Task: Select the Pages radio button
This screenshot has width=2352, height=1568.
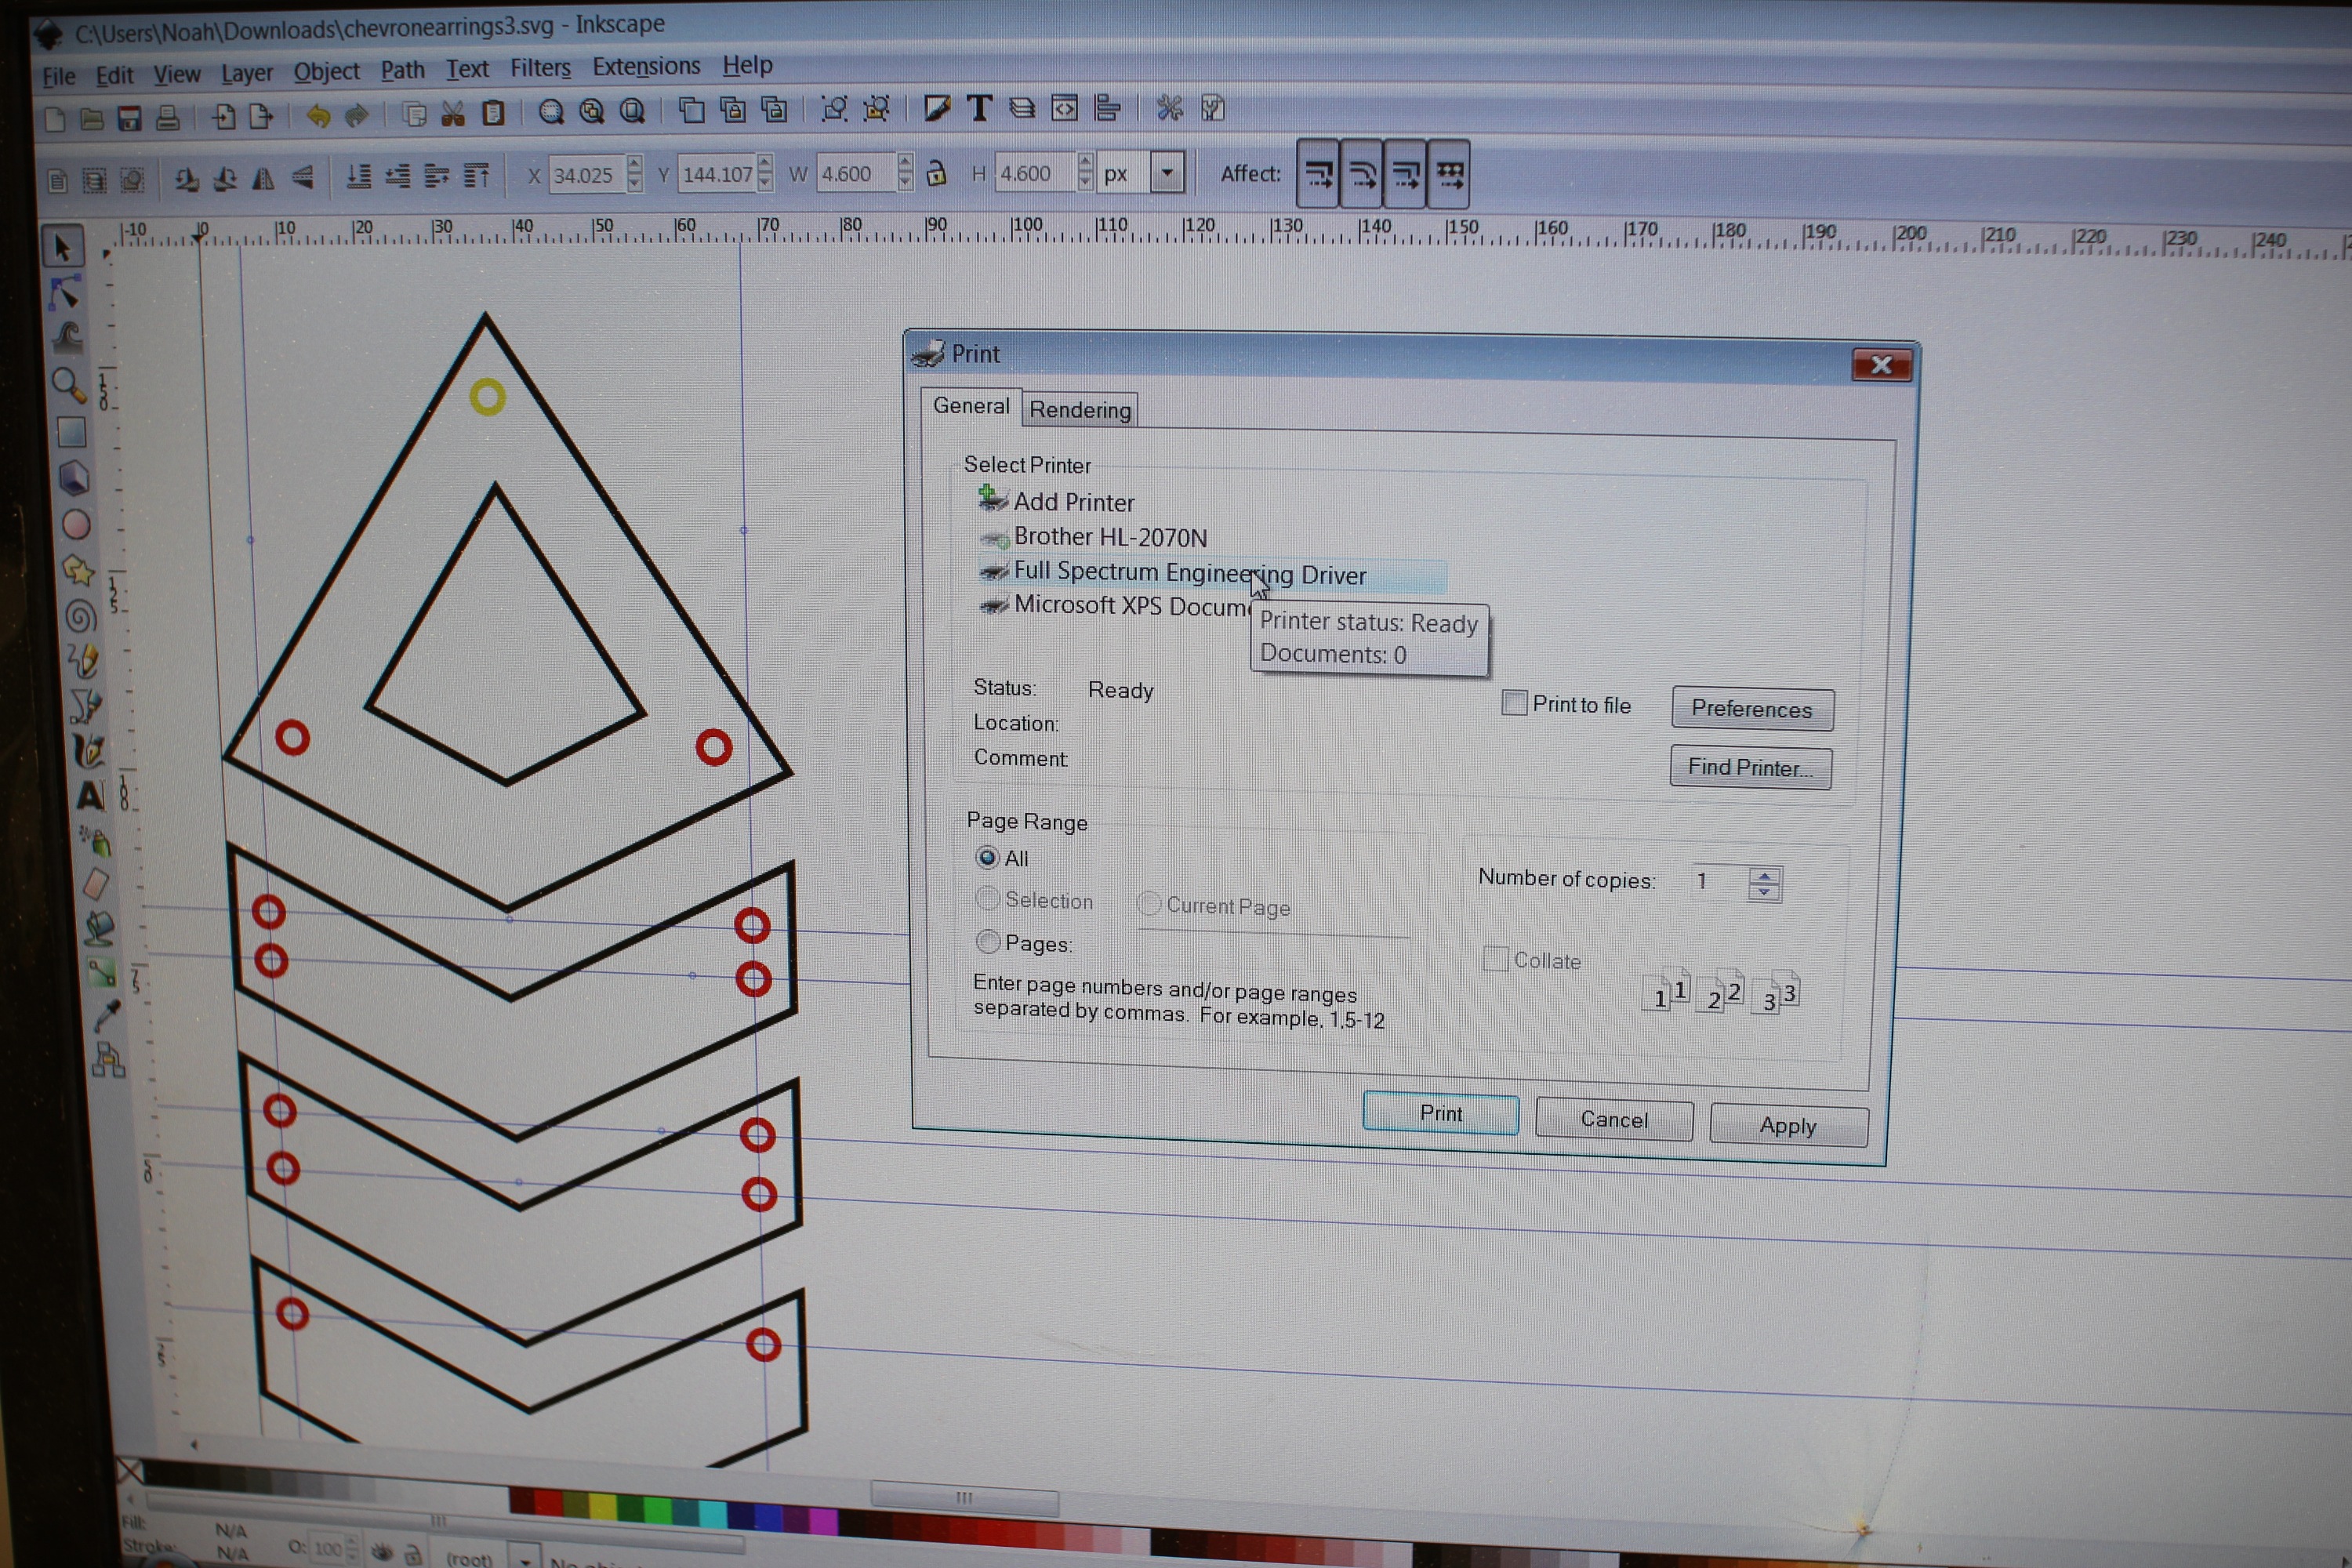Action: [x=988, y=941]
